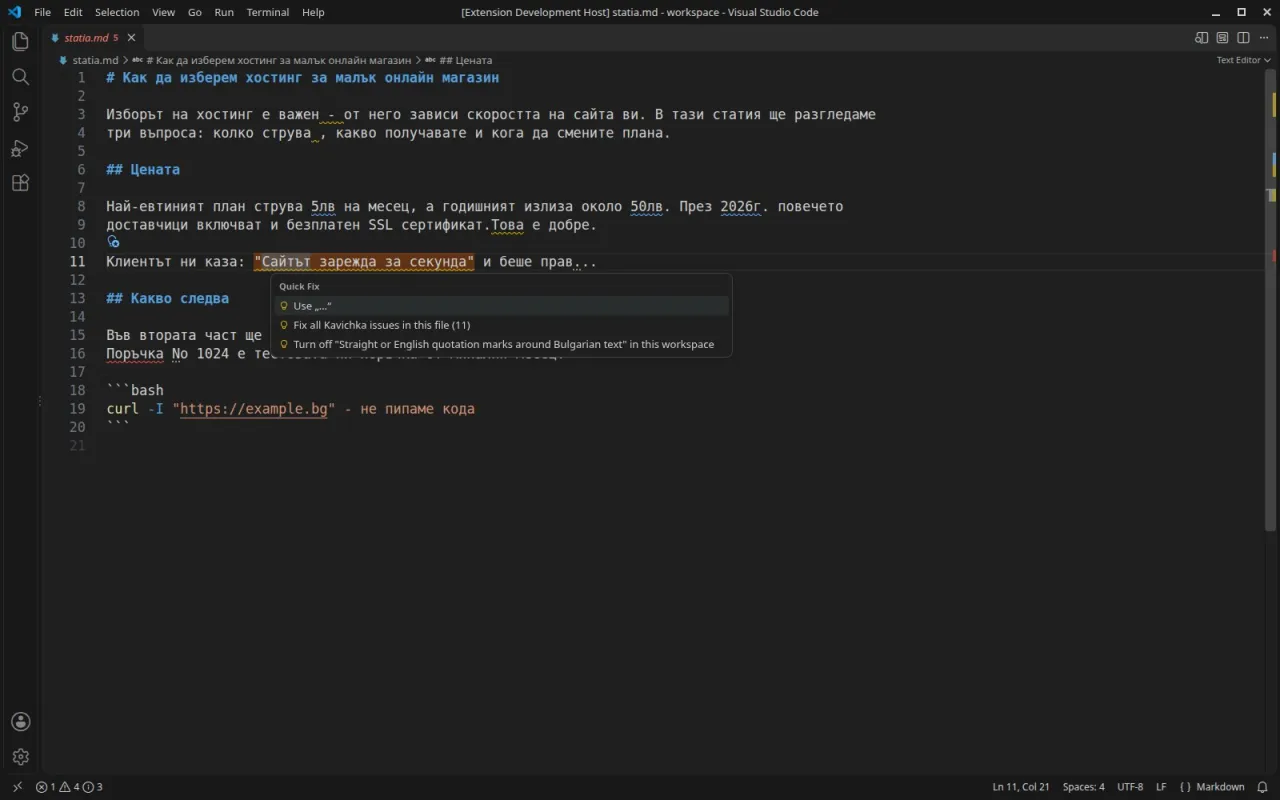
Task: Click the underlined '50лв' on line 8
Action: click(x=647, y=207)
